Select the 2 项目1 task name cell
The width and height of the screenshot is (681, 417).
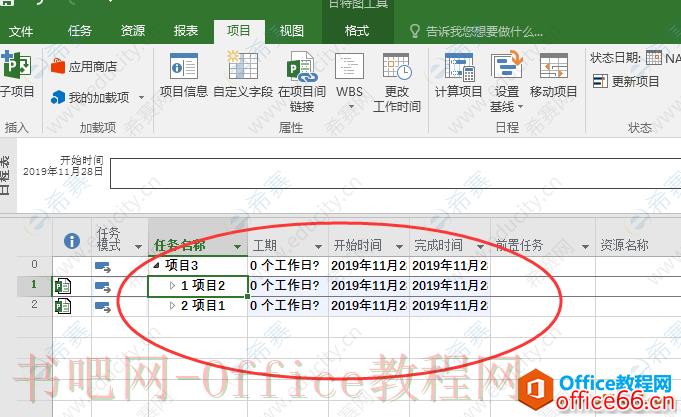point(198,306)
